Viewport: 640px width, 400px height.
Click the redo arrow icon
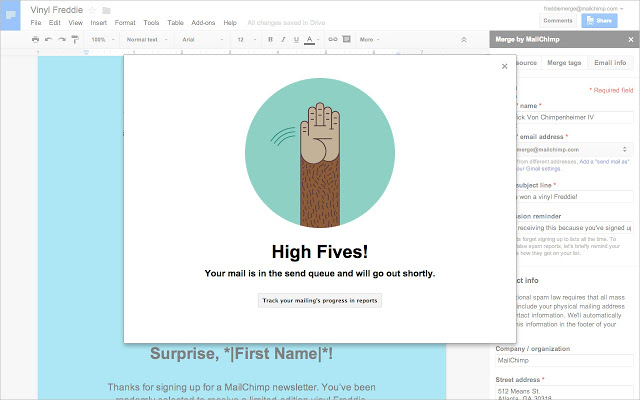point(61,40)
